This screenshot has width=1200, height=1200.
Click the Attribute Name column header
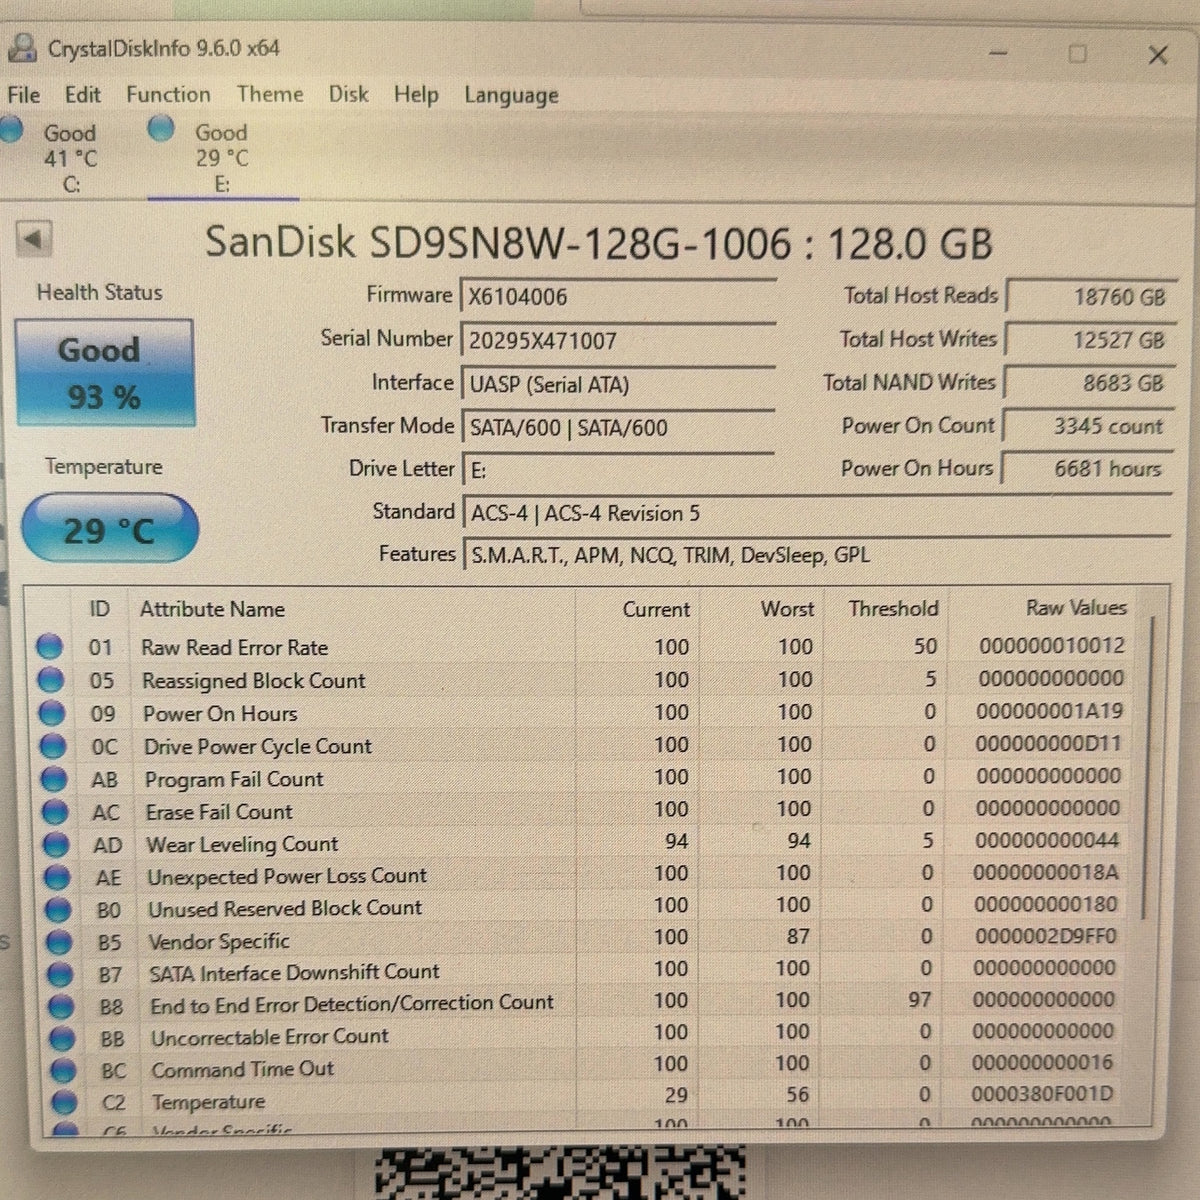coord(212,609)
